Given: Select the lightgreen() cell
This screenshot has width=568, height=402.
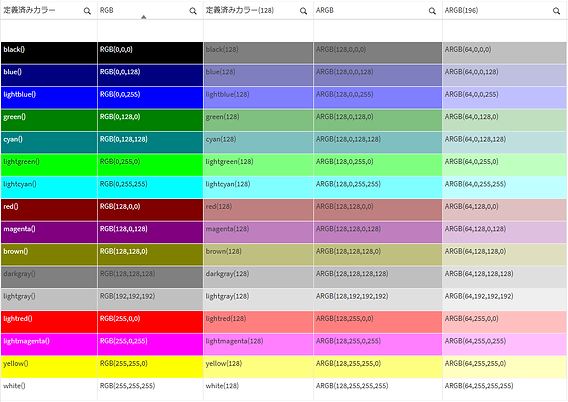Looking at the screenshot, I should [49, 165].
